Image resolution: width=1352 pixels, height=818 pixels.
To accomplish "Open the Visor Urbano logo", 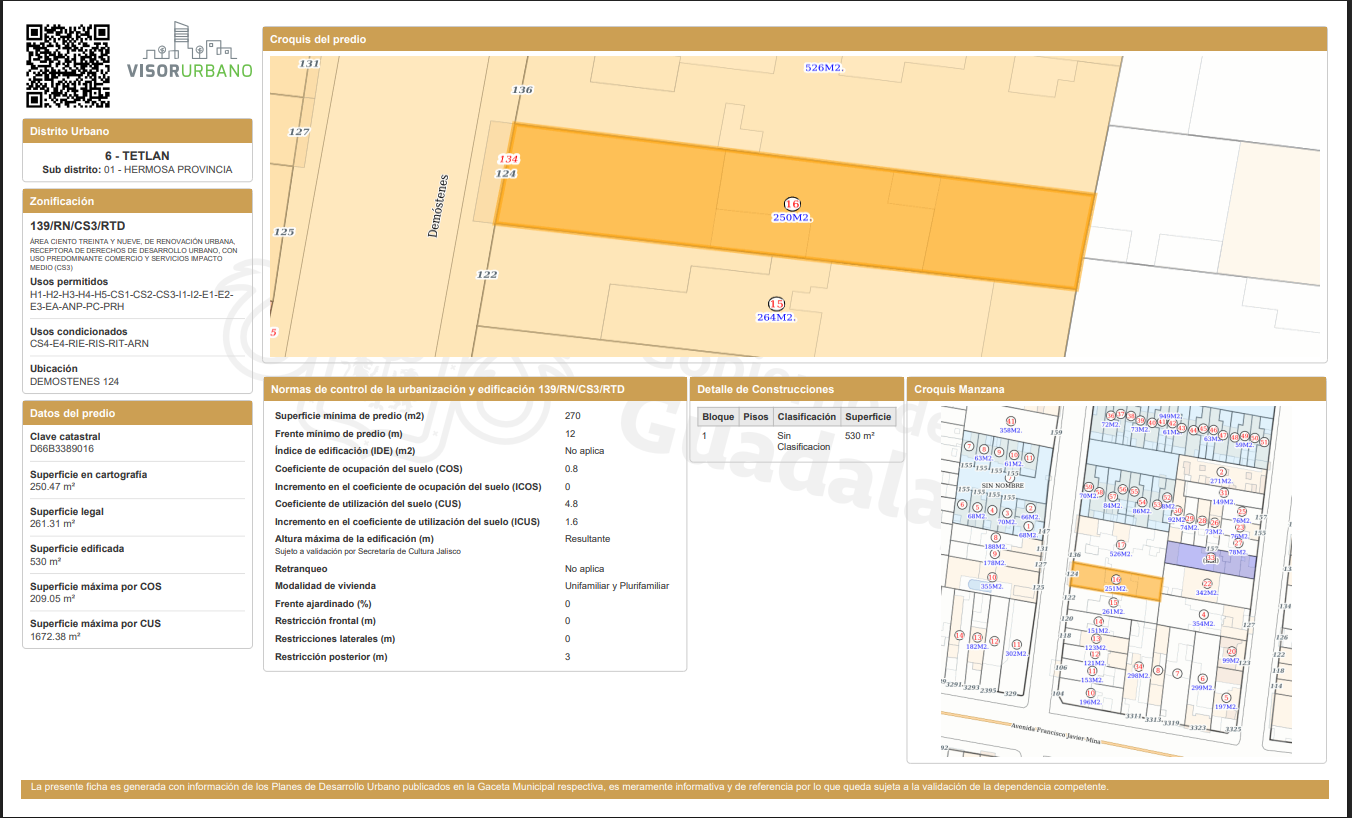I will pos(189,51).
